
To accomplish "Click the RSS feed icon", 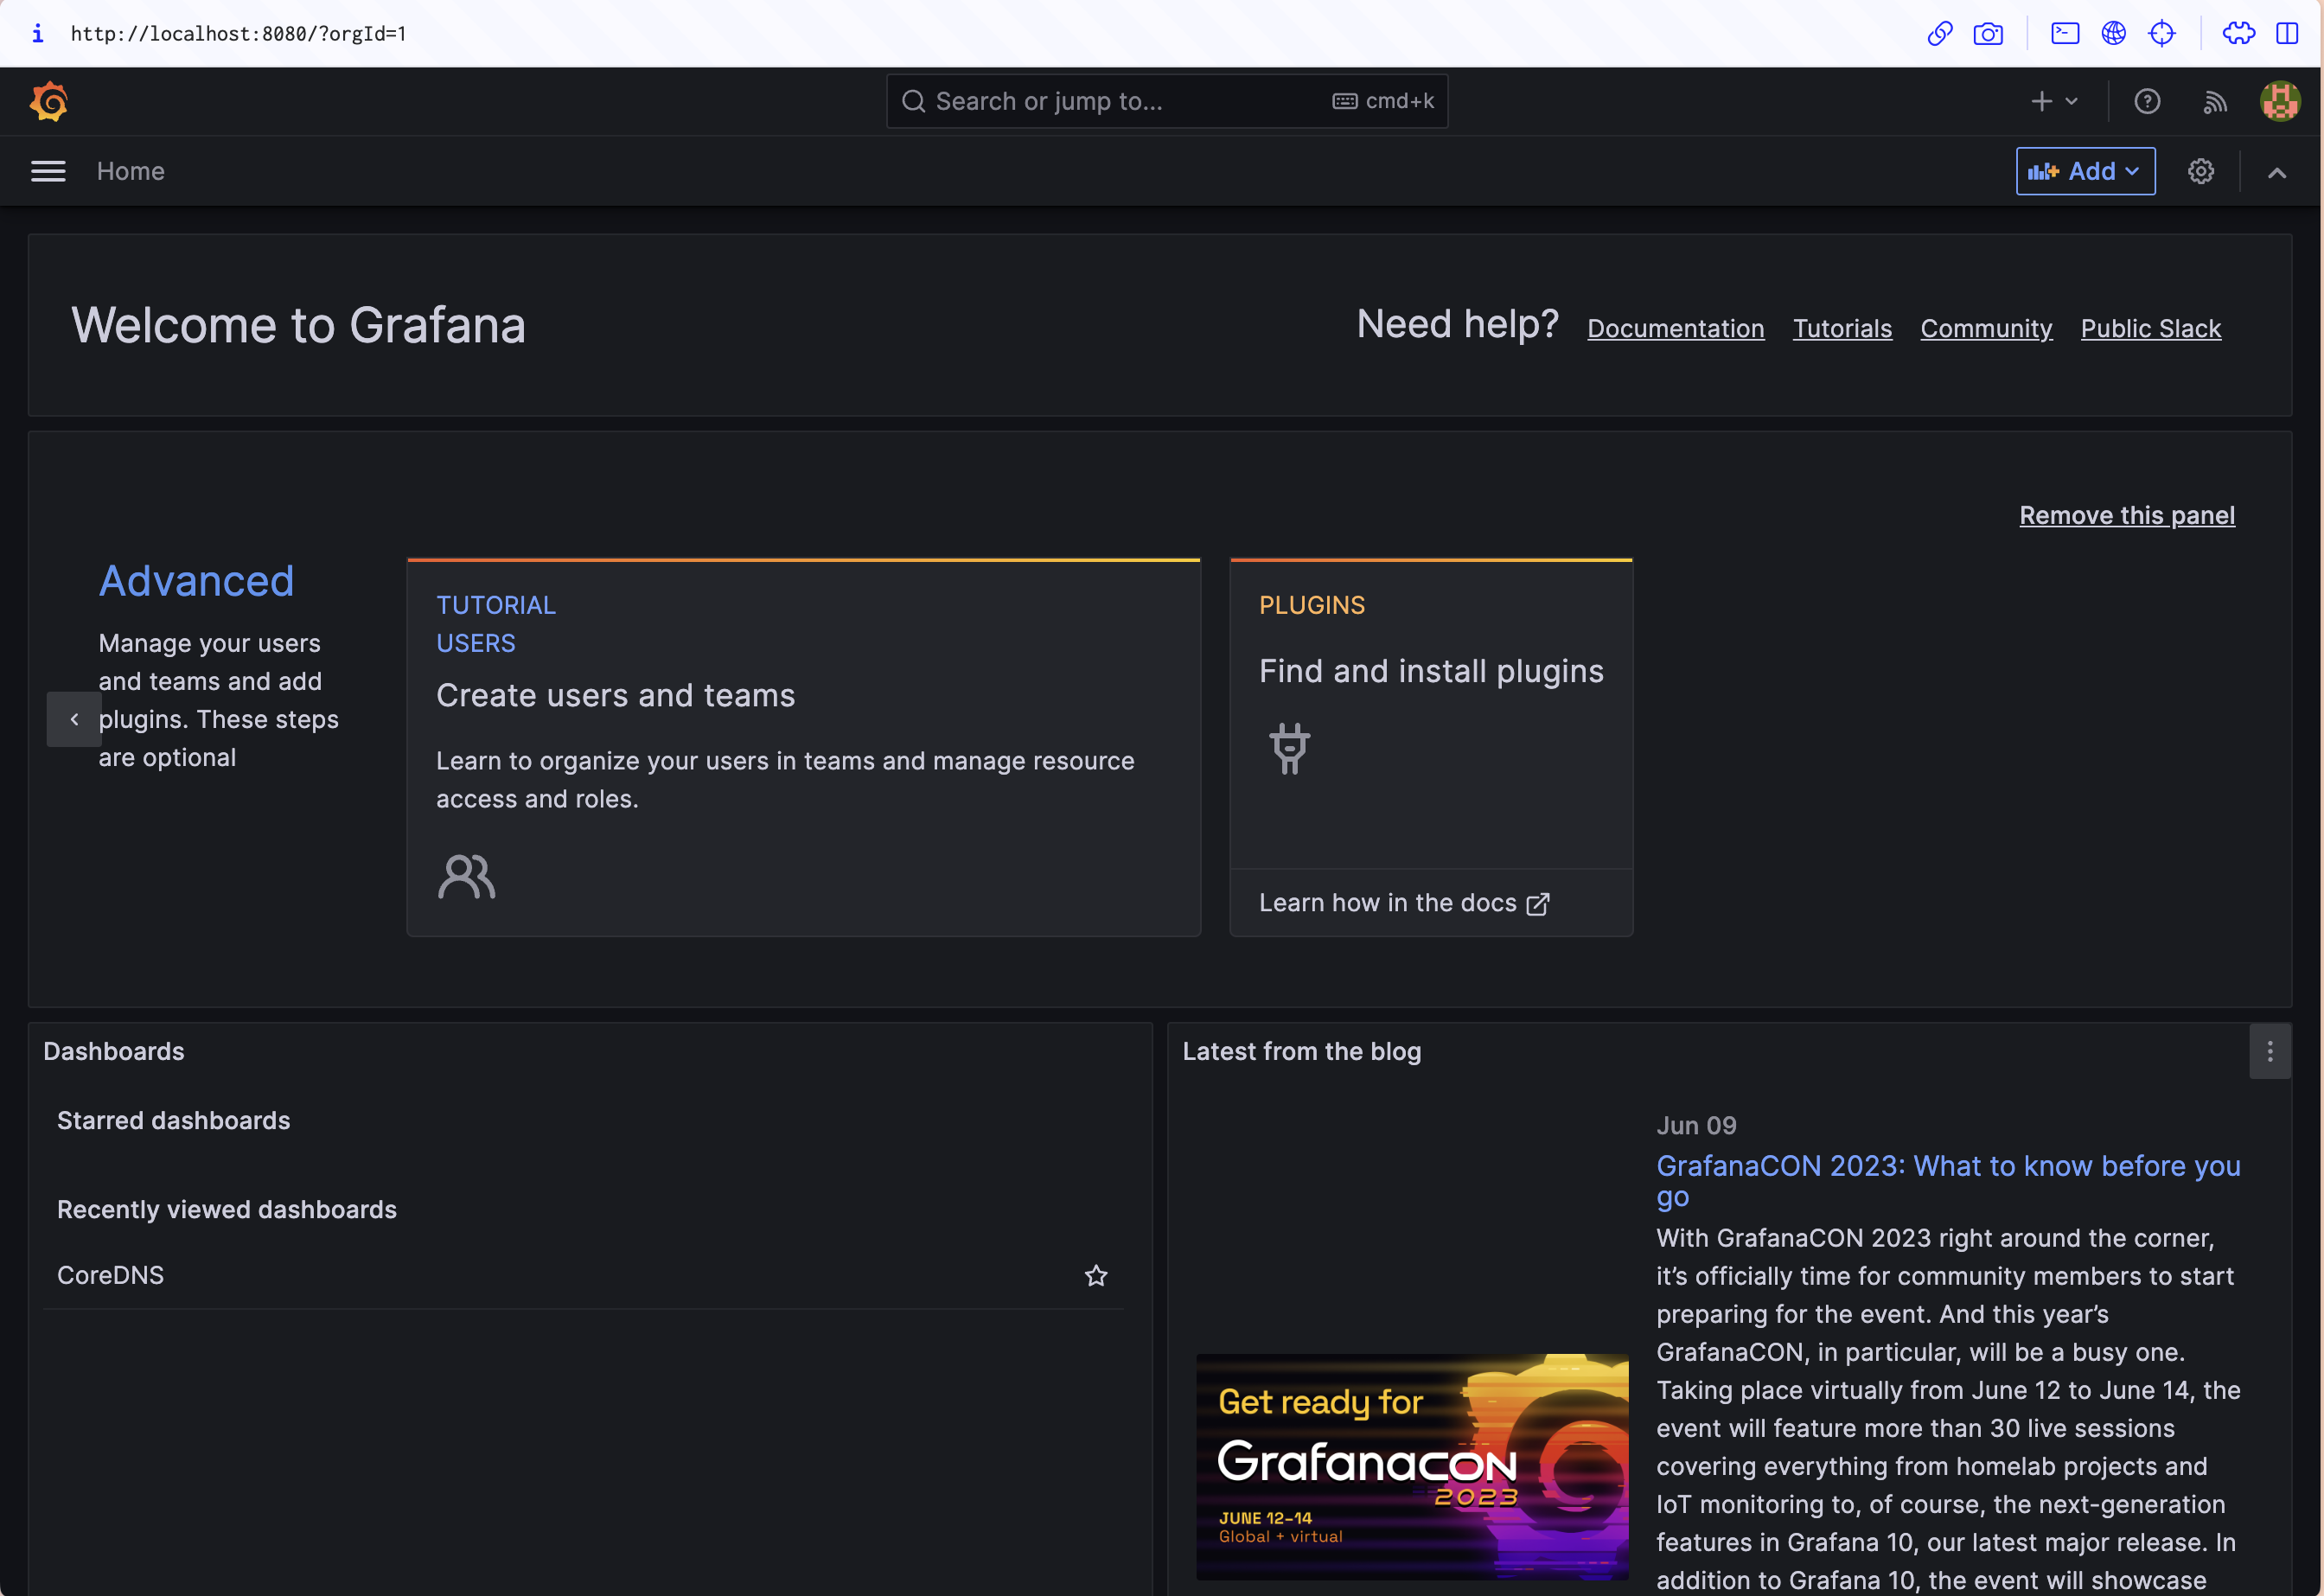I will (2214, 100).
